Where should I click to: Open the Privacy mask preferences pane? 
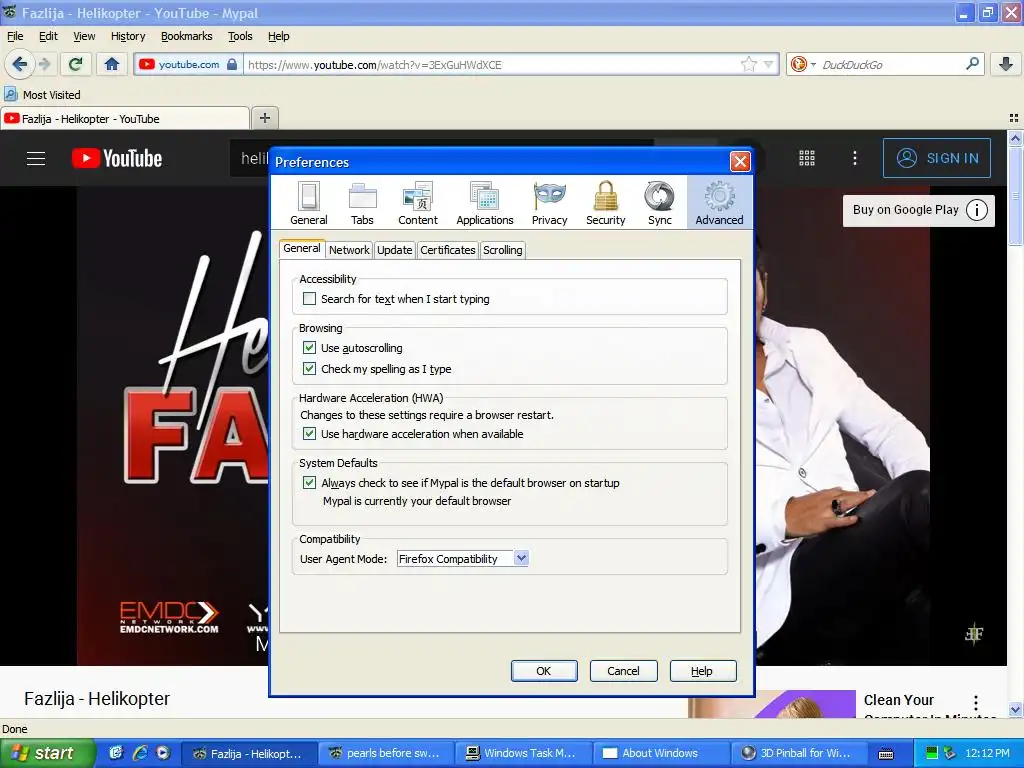(x=549, y=203)
